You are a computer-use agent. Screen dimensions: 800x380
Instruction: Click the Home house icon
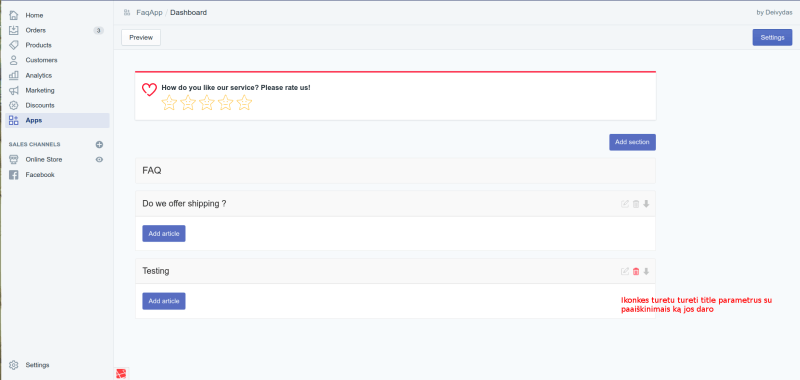pos(14,15)
